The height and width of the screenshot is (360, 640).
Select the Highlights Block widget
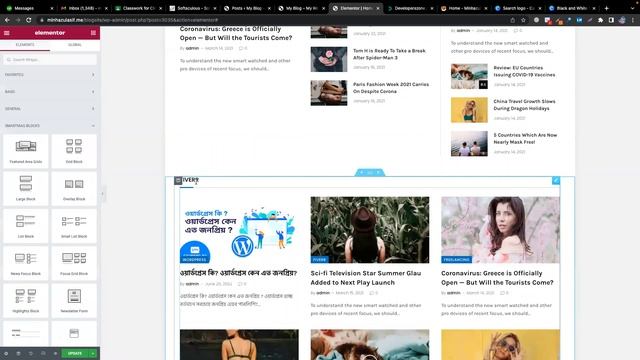click(26, 301)
